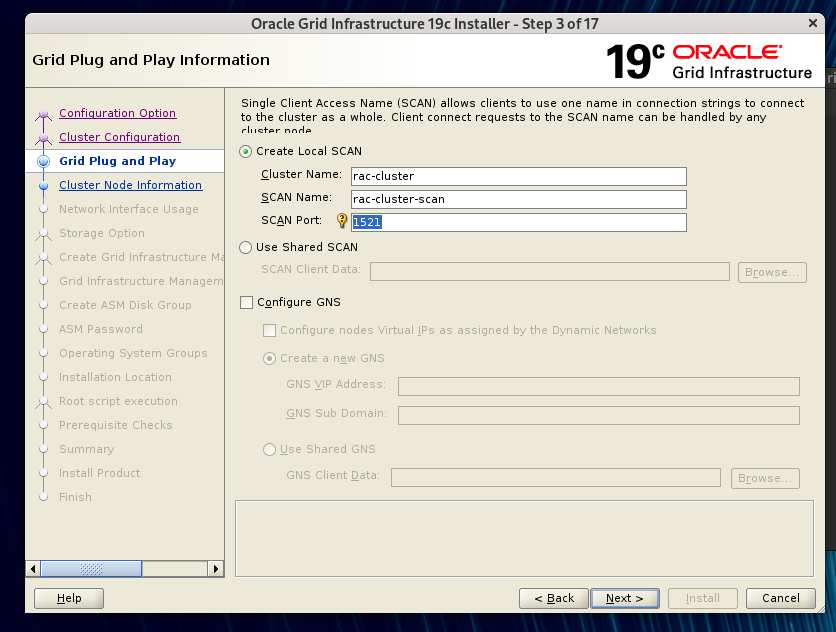This screenshot has height=632, width=836.
Task: Click into the SCAN Name field
Action: [x=519, y=199]
